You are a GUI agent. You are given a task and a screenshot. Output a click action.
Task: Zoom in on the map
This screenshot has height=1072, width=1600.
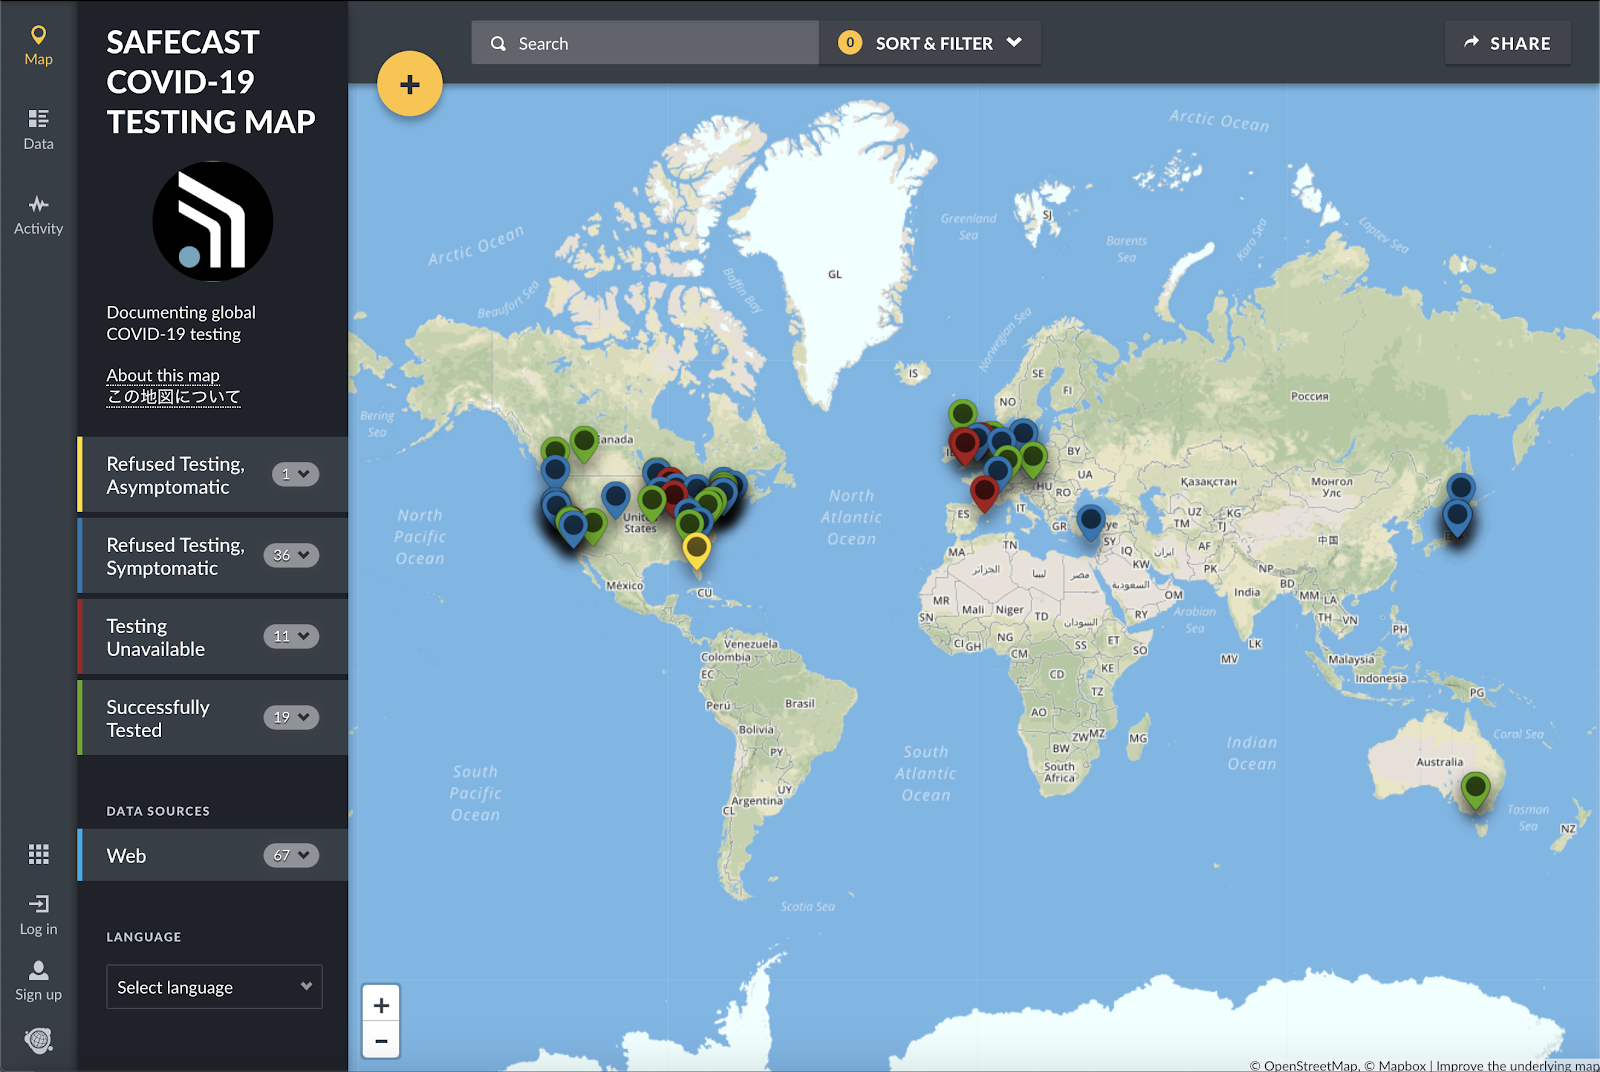[x=381, y=1004]
